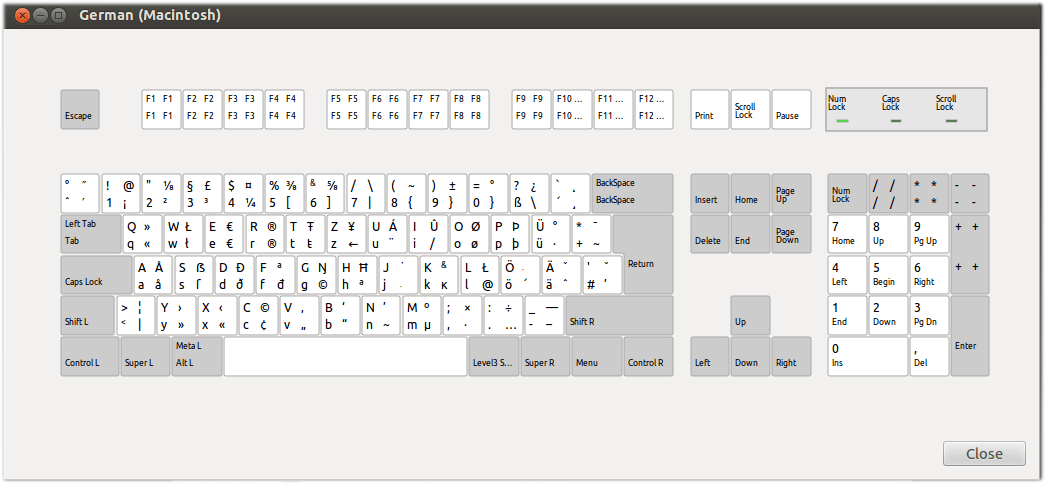This screenshot has height=484, width=1046.
Task: Click the S key with ß
Action: click(194, 275)
